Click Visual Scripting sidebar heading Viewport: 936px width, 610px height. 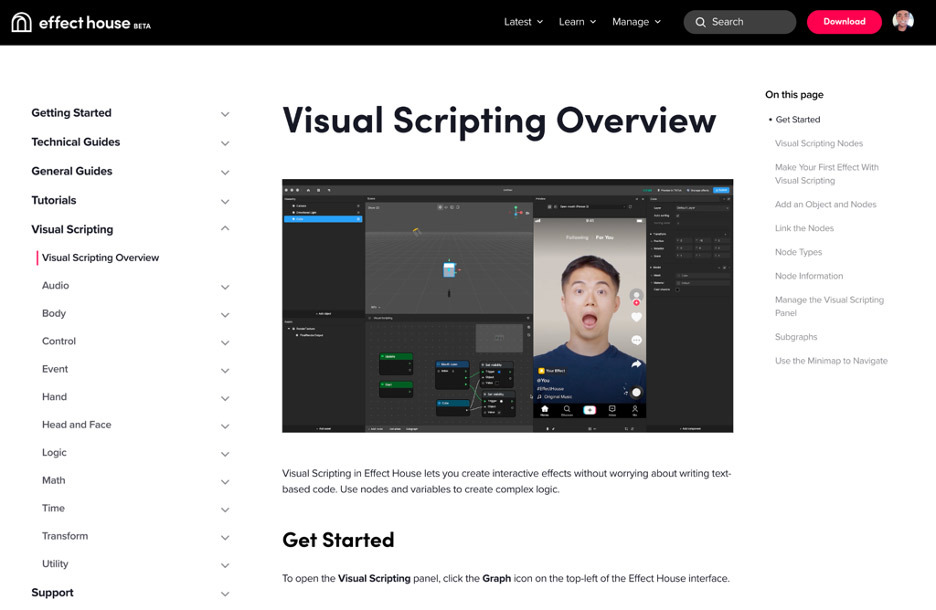[x=72, y=229]
